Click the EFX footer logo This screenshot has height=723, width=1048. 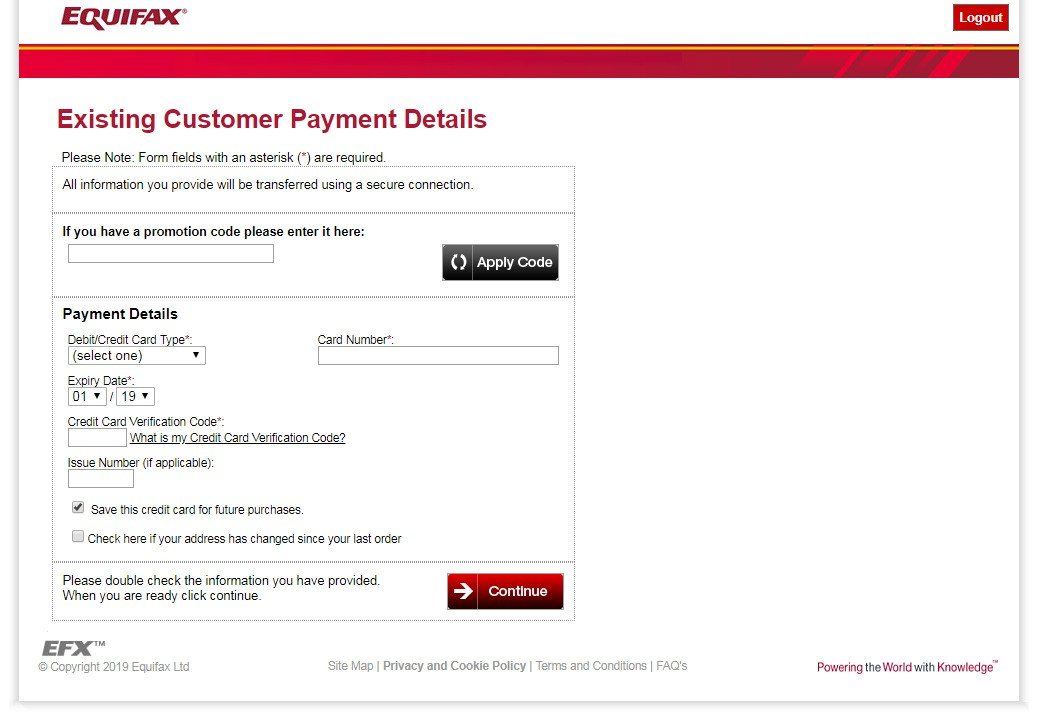pos(74,648)
